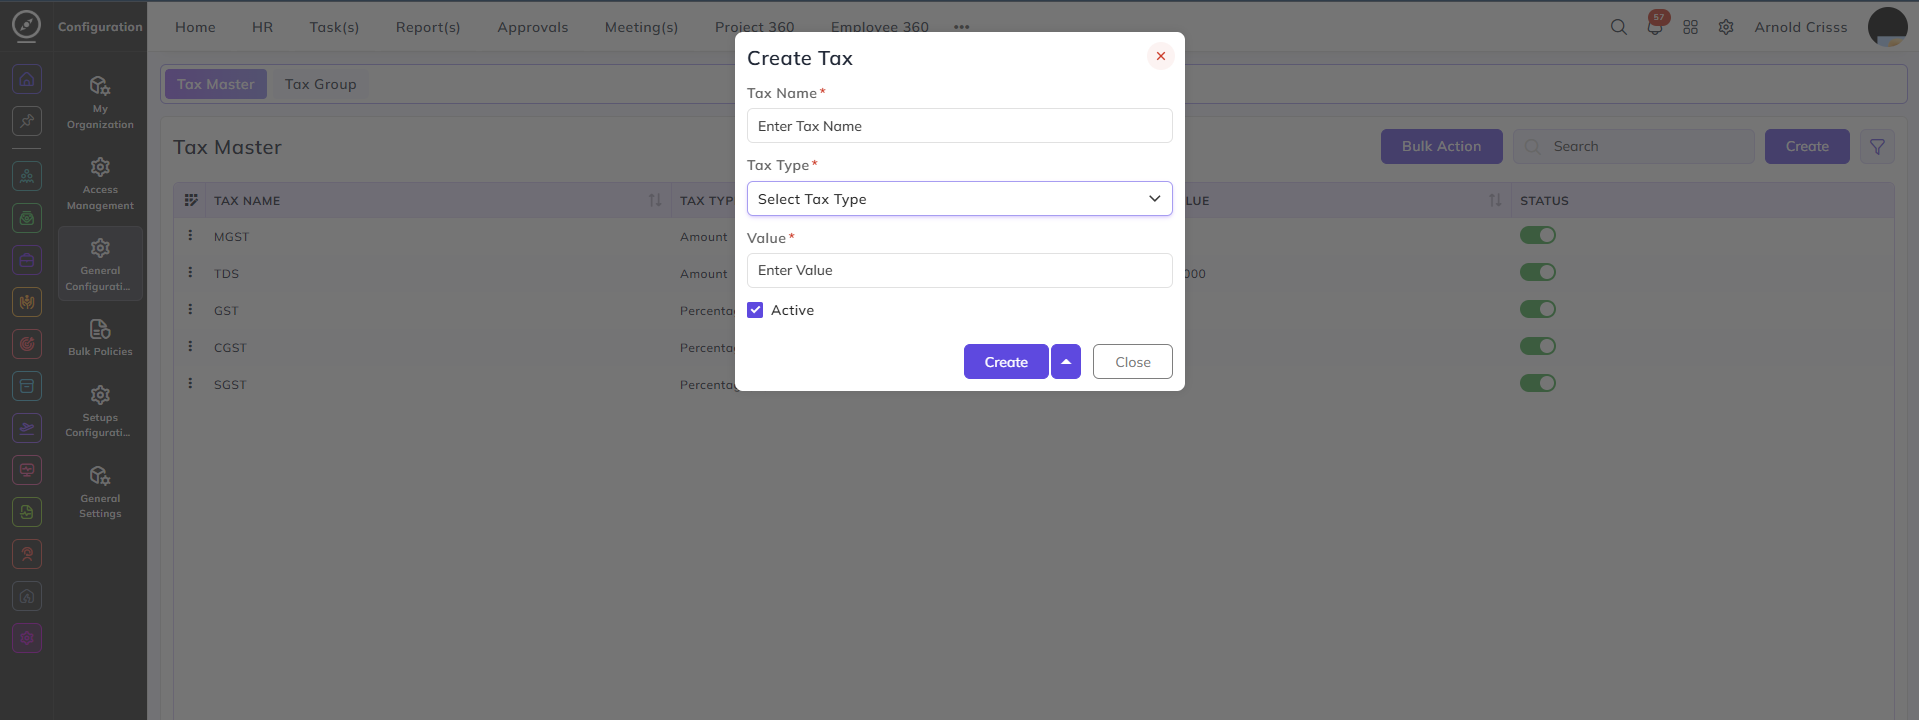Click Create button on Tax Master page
This screenshot has height=720, width=1919.
[1807, 146]
